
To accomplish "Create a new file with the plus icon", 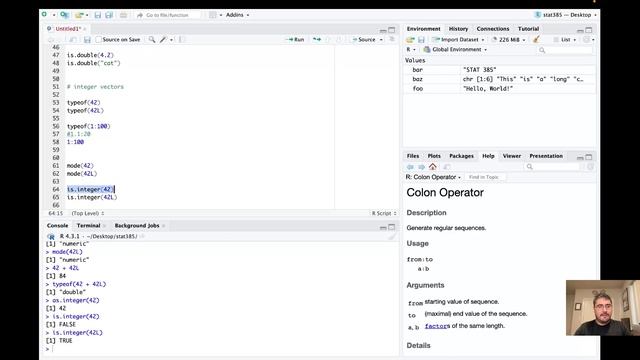I will [44, 15].
